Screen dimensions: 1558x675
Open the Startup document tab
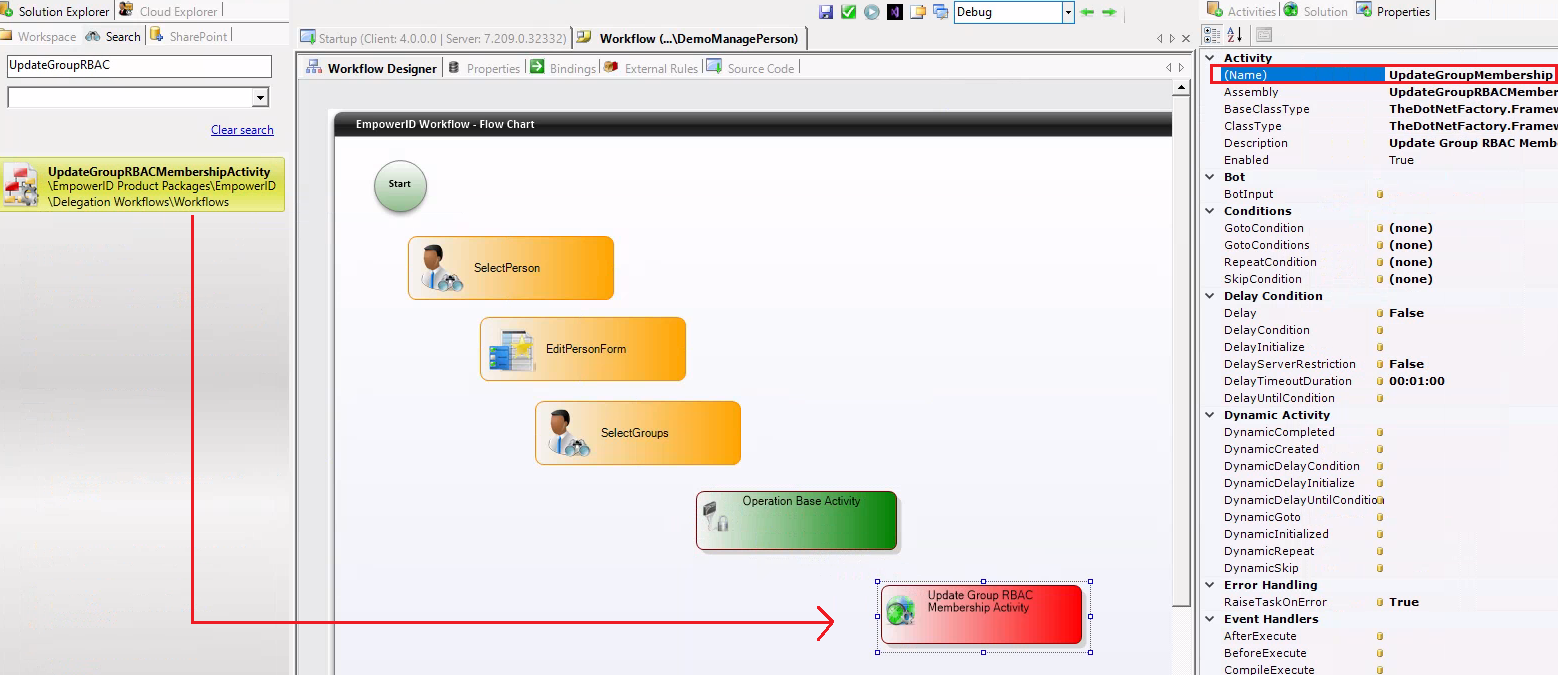pos(433,38)
